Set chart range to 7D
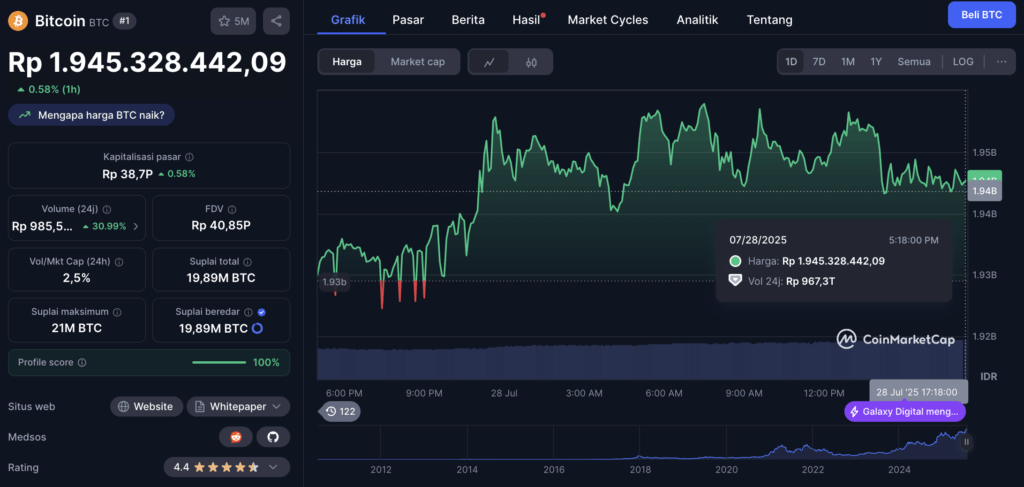1024x487 pixels. click(819, 62)
